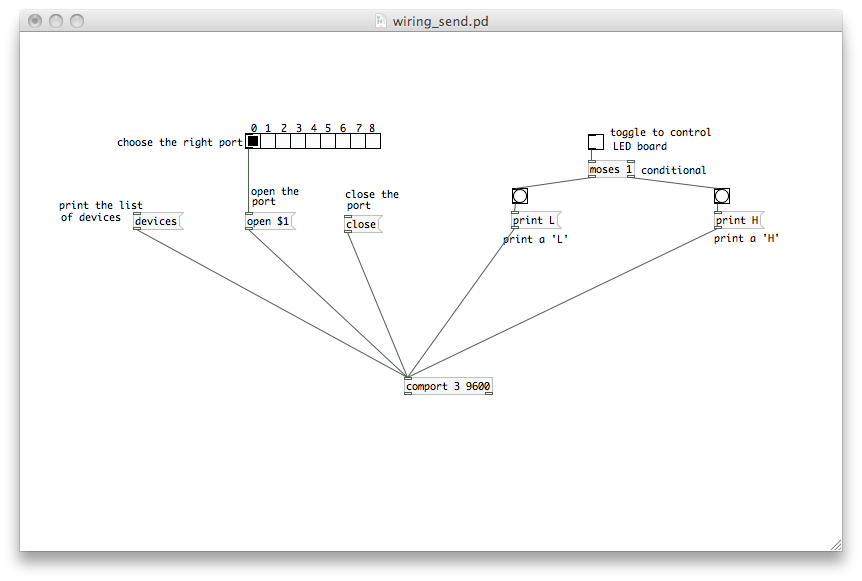The width and height of the screenshot is (862, 581).
Task: Send the print H message
Action: pyautogui.click(x=737, y=220)
